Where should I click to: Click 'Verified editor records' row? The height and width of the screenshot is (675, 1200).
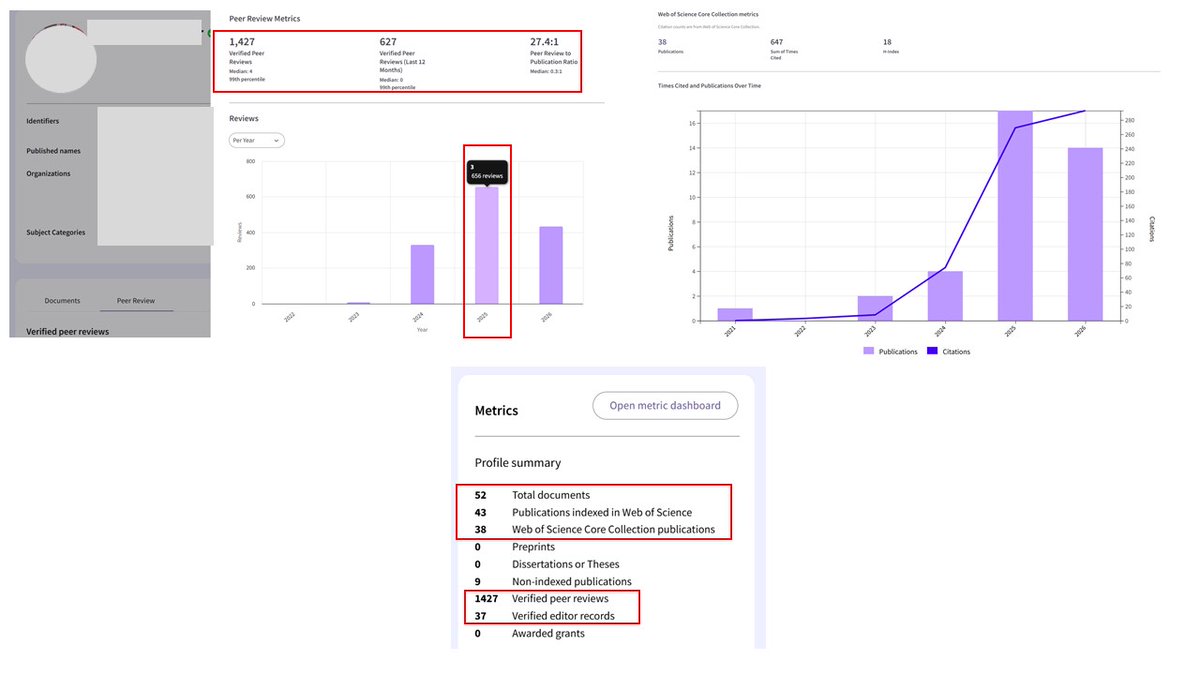tap(544, 616)
